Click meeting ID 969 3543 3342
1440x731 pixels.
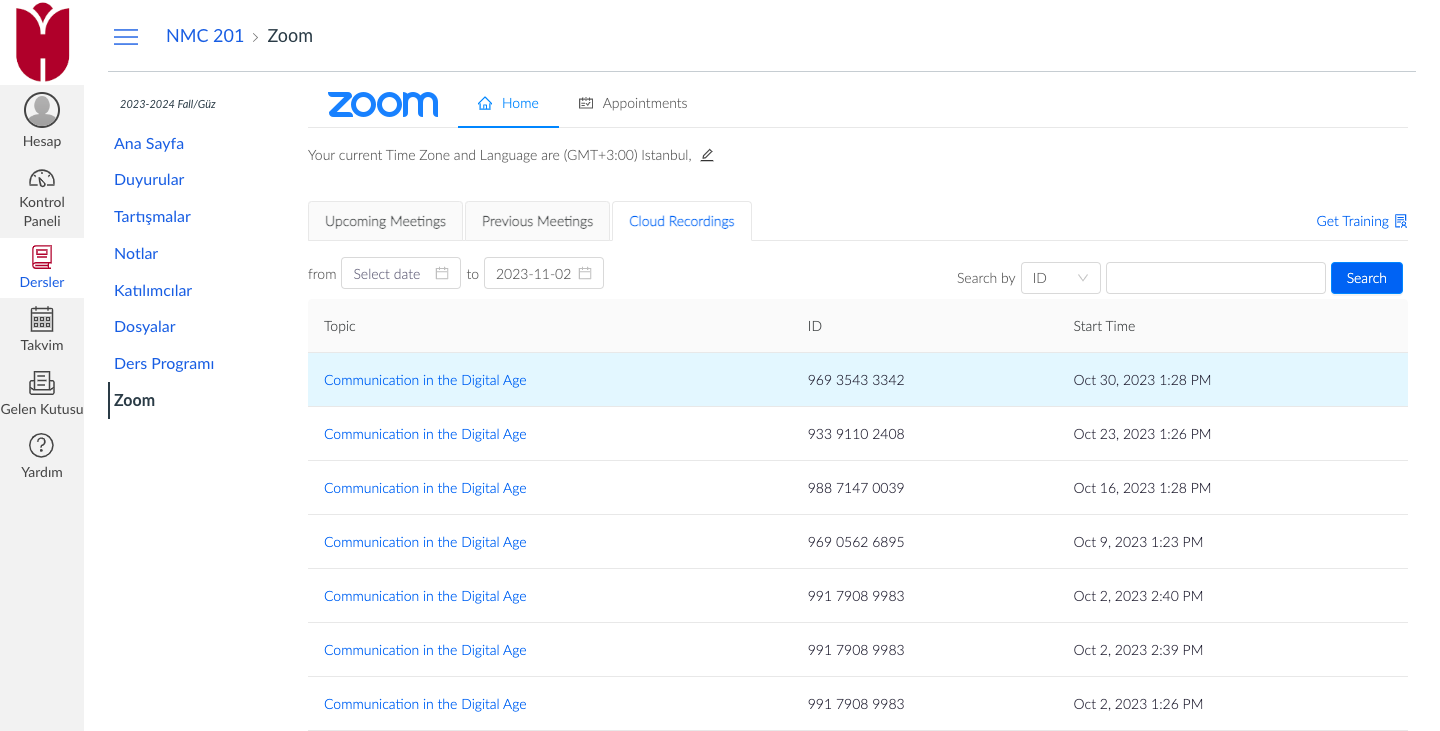[x=856, y=380]
